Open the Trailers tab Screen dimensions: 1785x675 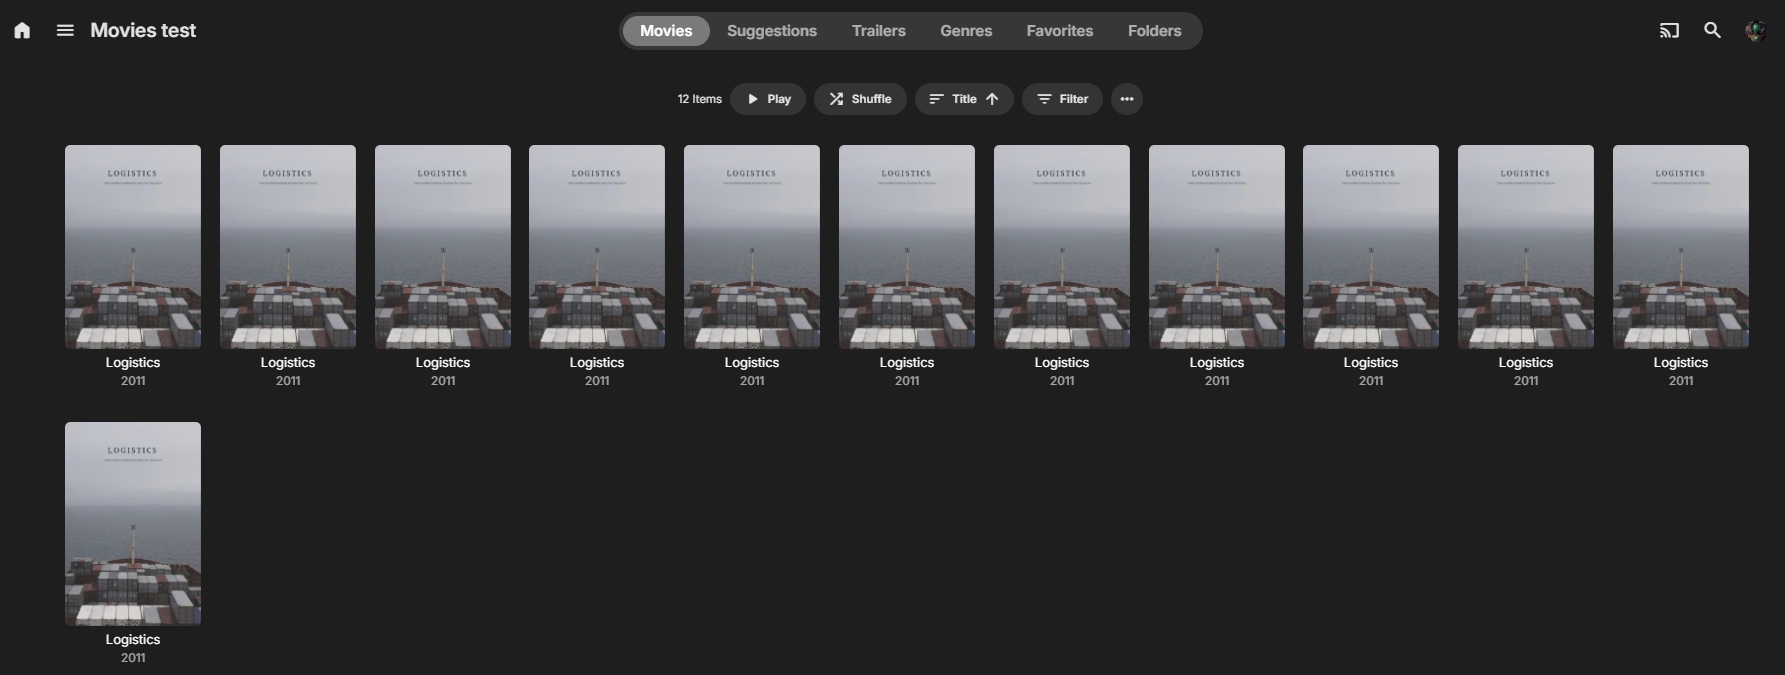[x=879, y=31]
